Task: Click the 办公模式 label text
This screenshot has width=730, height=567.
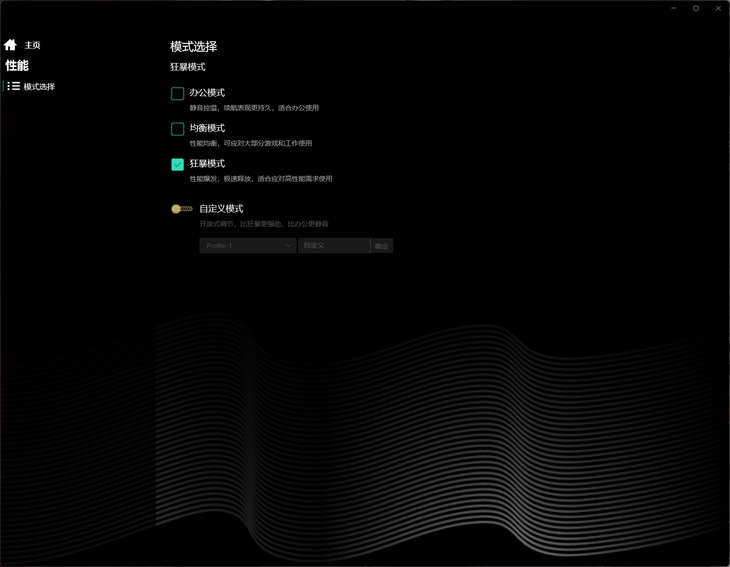Action: tap(207, 93)
